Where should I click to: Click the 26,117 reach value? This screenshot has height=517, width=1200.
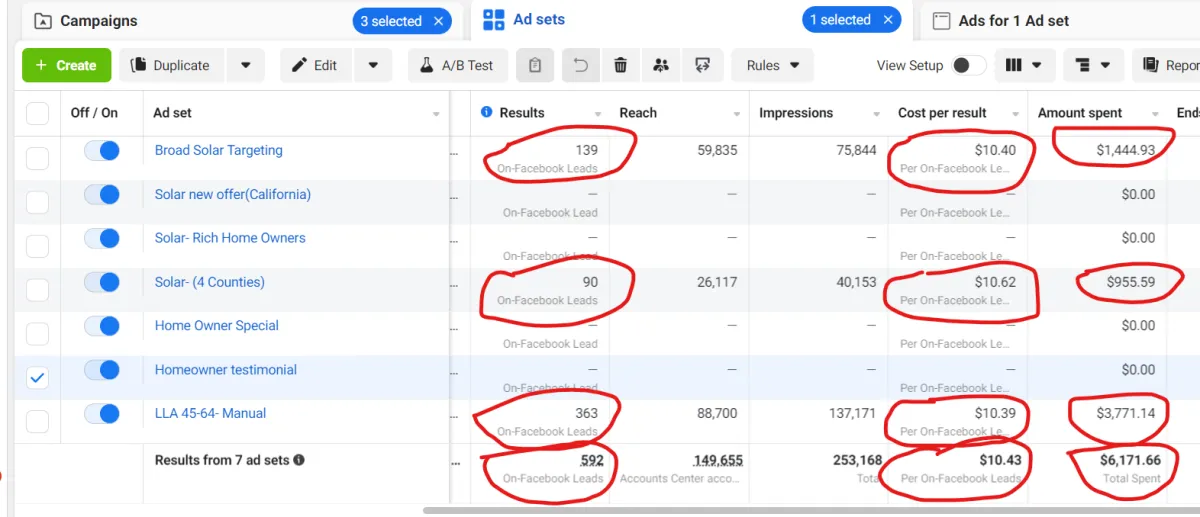[716, 282]
